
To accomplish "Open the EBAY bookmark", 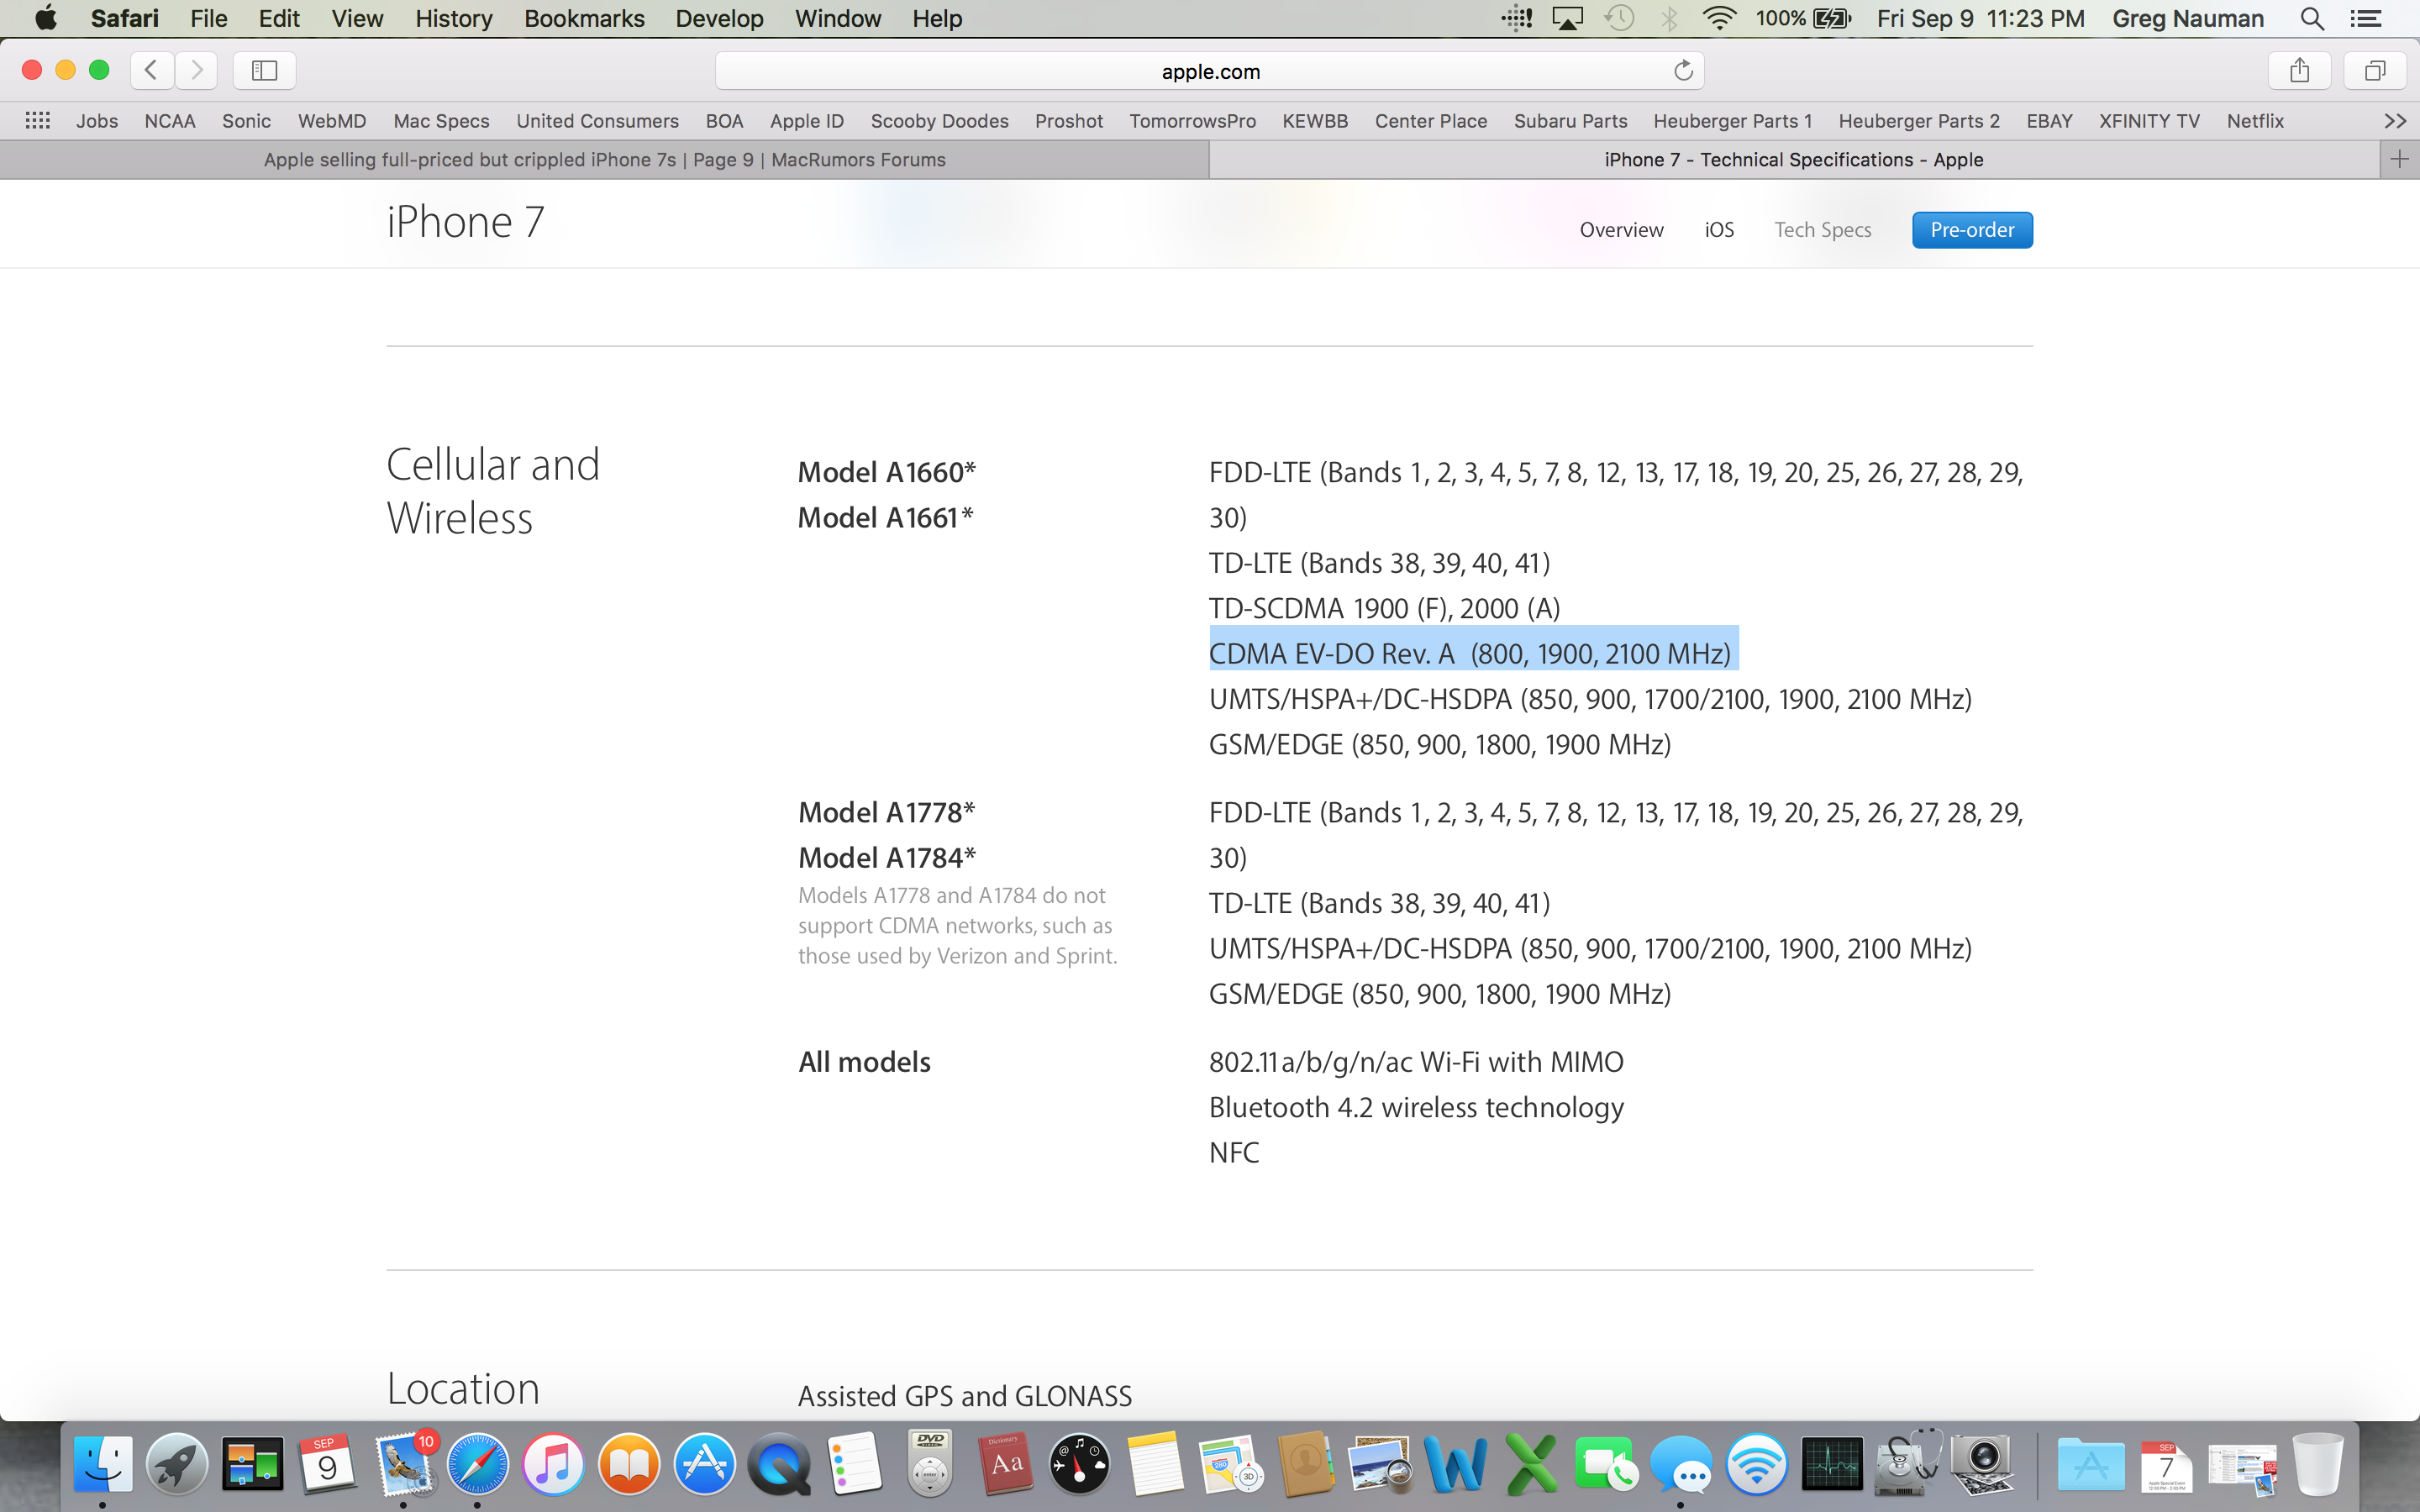I will tap(2049, 121).
